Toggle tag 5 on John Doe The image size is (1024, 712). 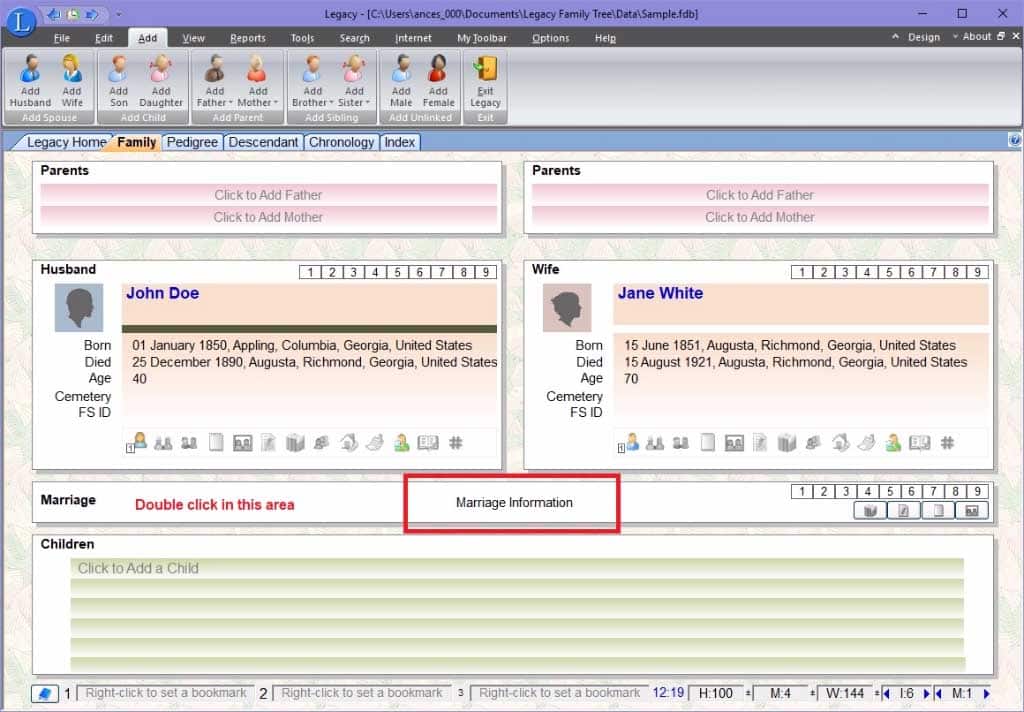[397, 272]
